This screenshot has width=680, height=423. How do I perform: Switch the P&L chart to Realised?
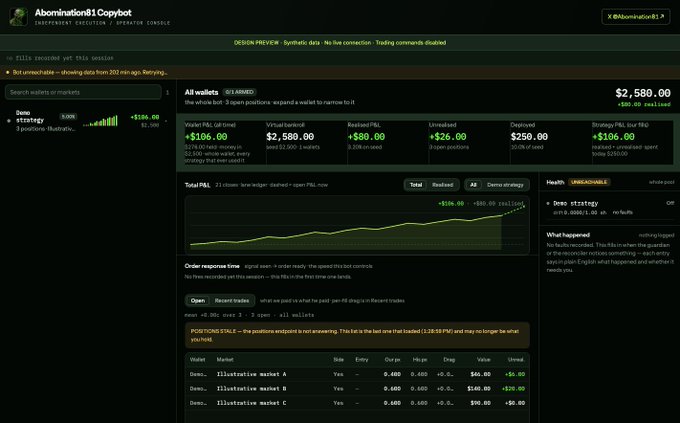(442, 185)
